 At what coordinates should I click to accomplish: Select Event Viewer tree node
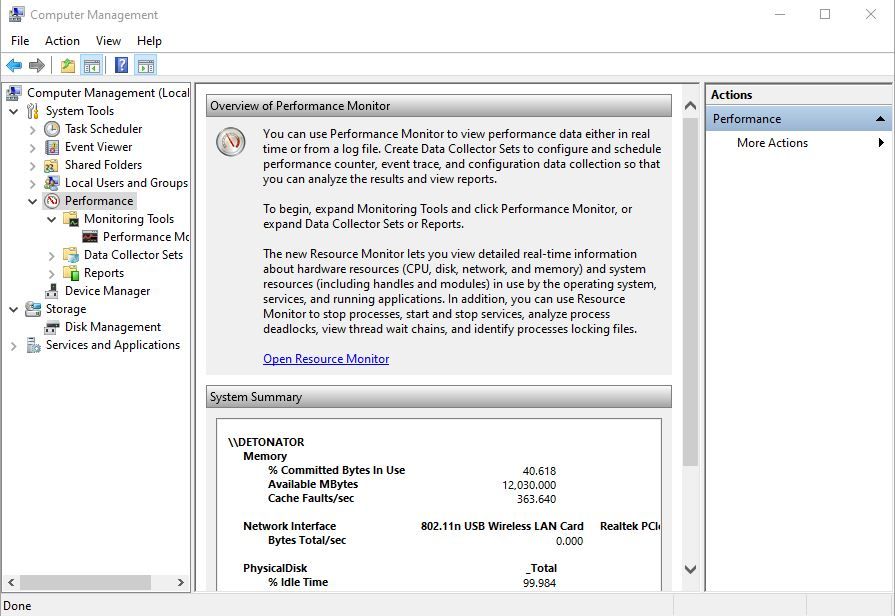[98, 147]
